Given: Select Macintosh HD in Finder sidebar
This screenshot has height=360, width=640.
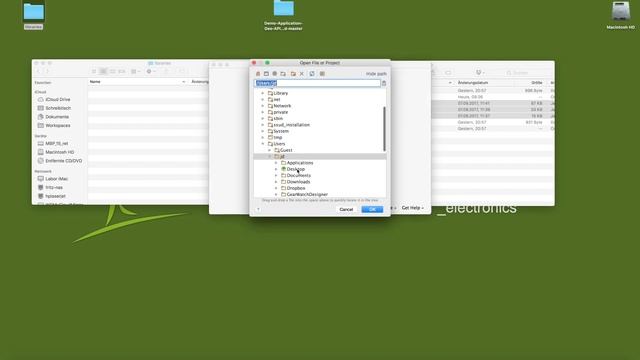Looking at the screenshot, I should (56, 152).
